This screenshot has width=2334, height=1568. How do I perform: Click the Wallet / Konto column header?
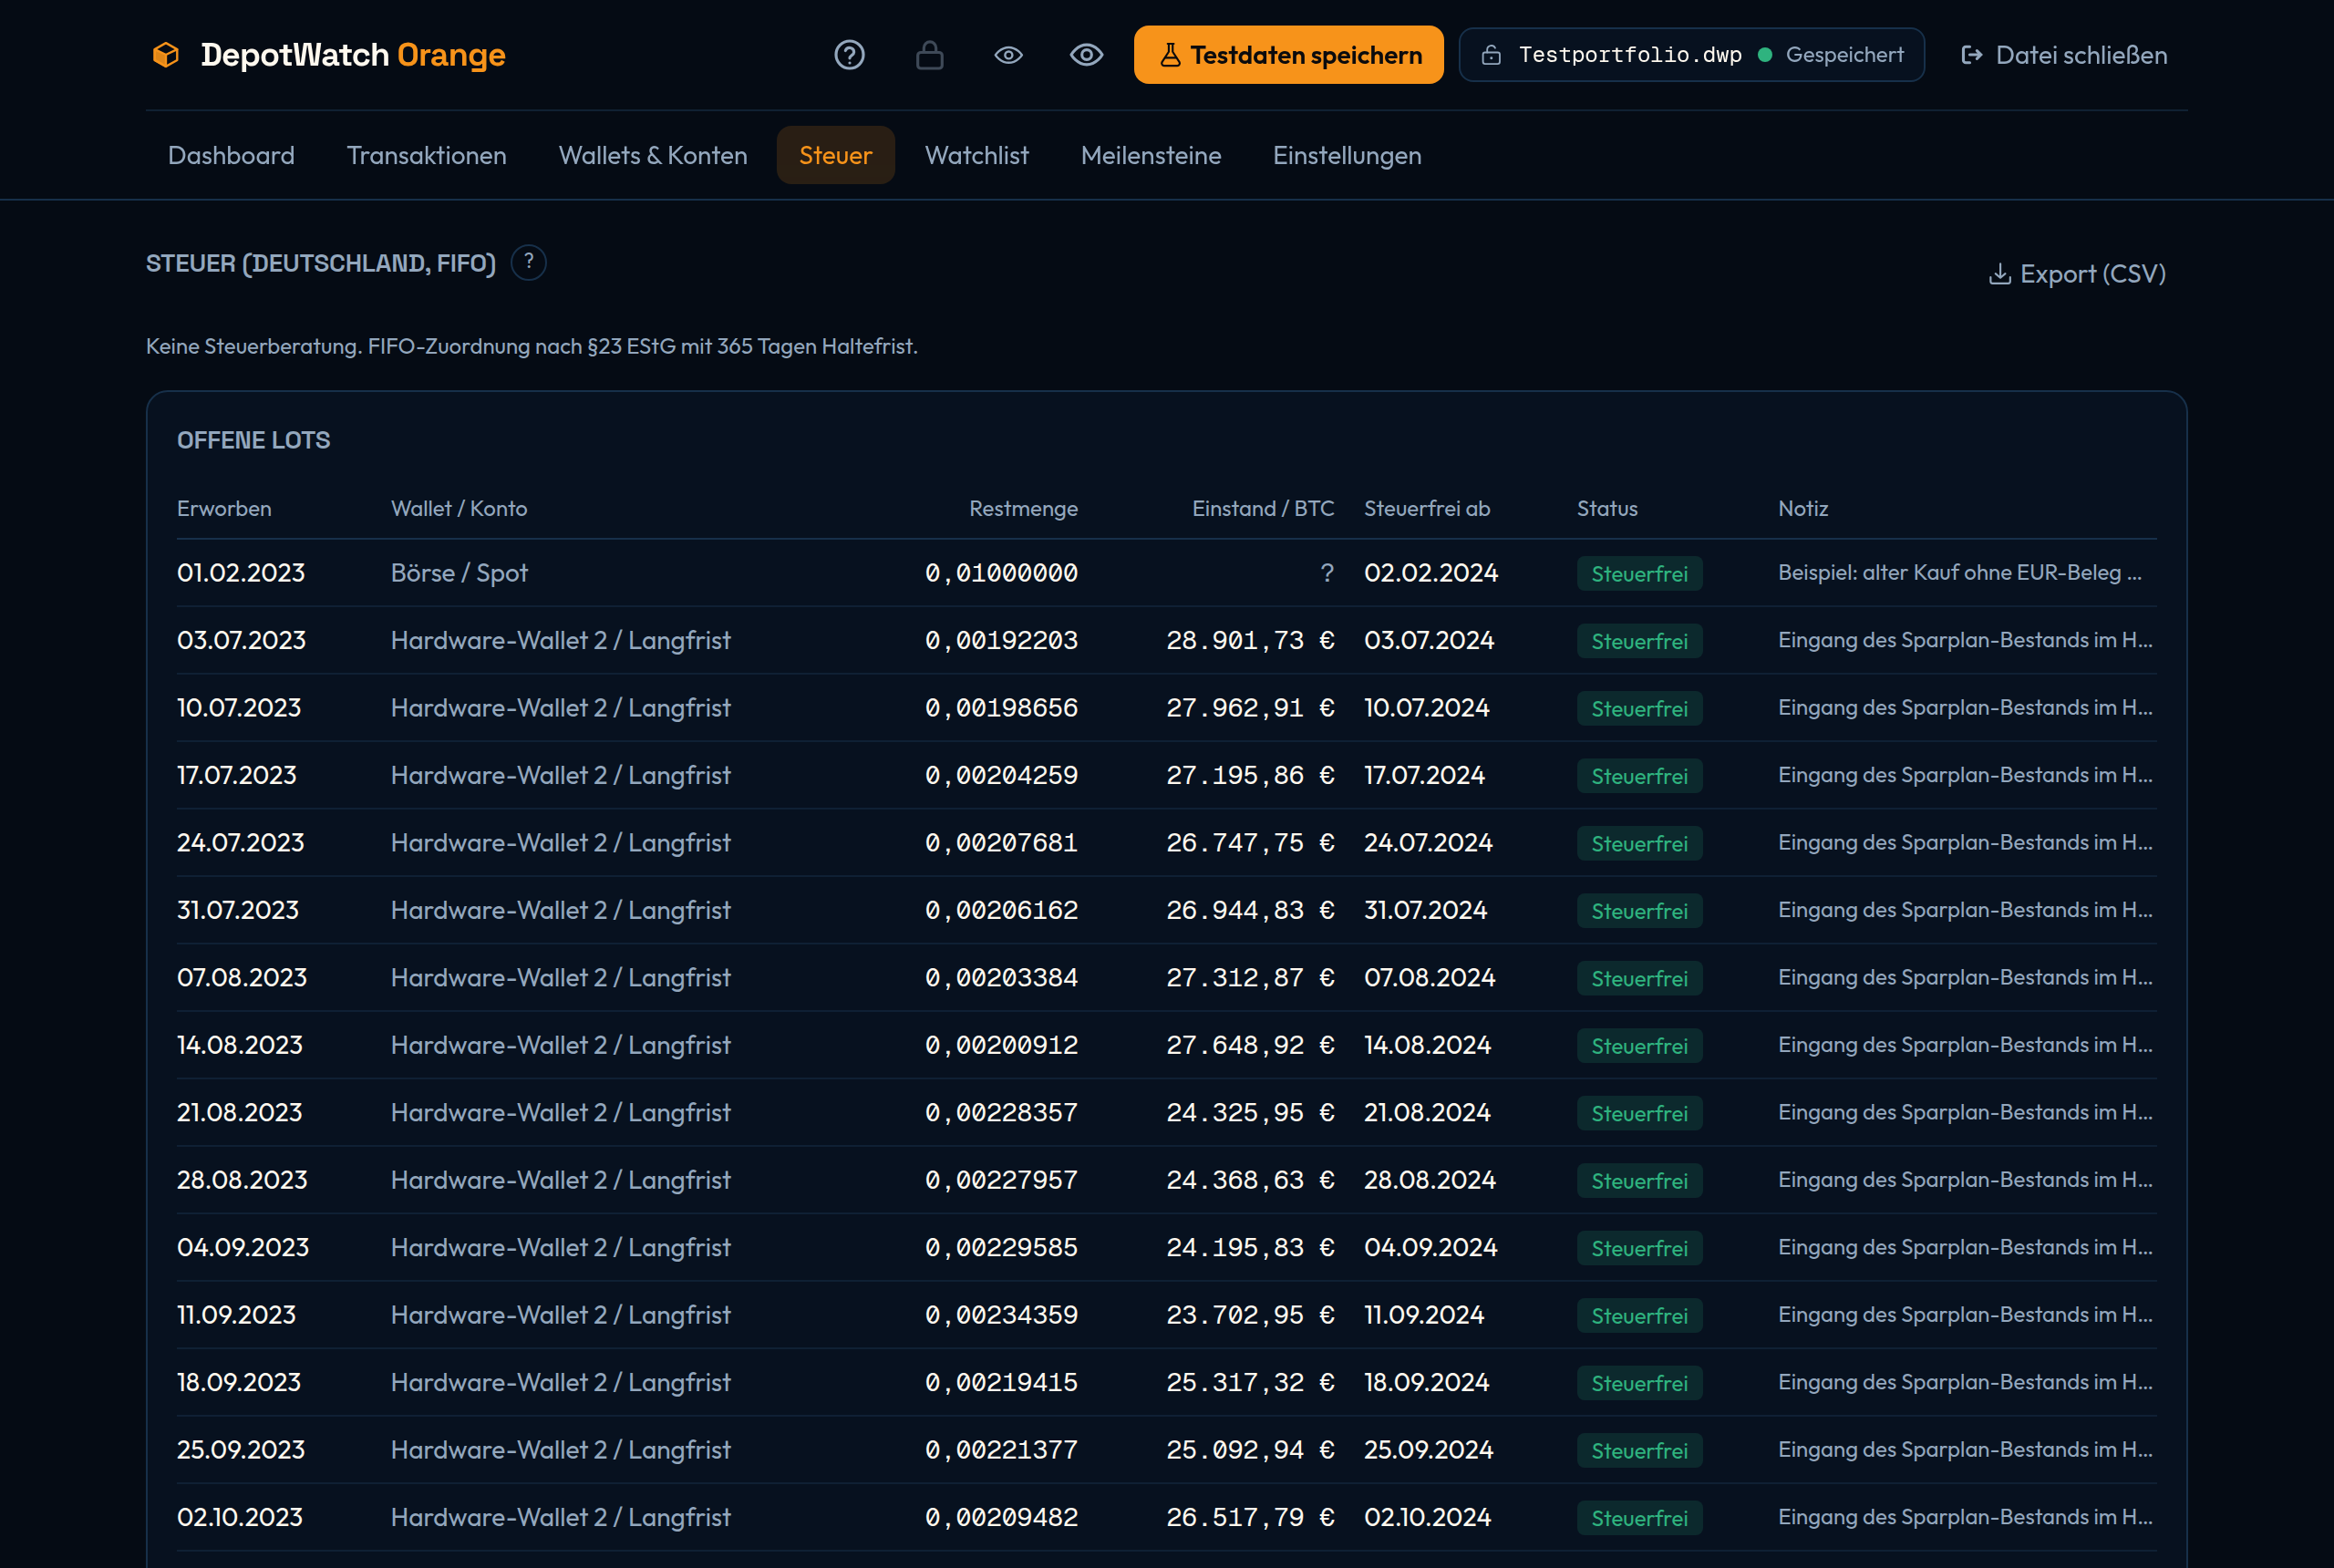tap(459, 509)
